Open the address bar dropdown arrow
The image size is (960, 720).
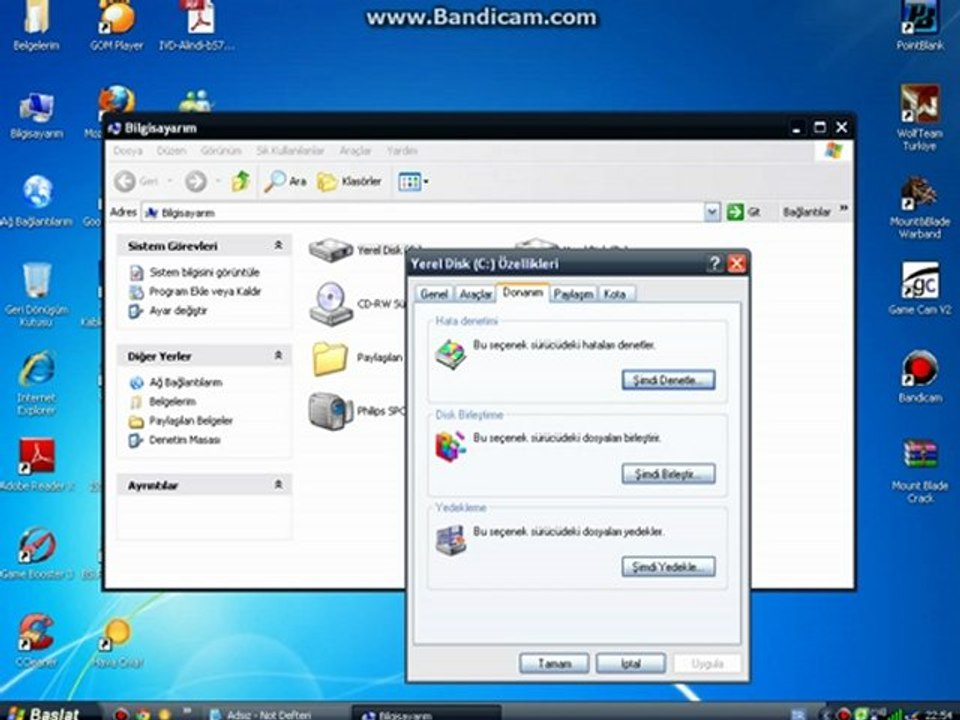click(x=711, y=212)
